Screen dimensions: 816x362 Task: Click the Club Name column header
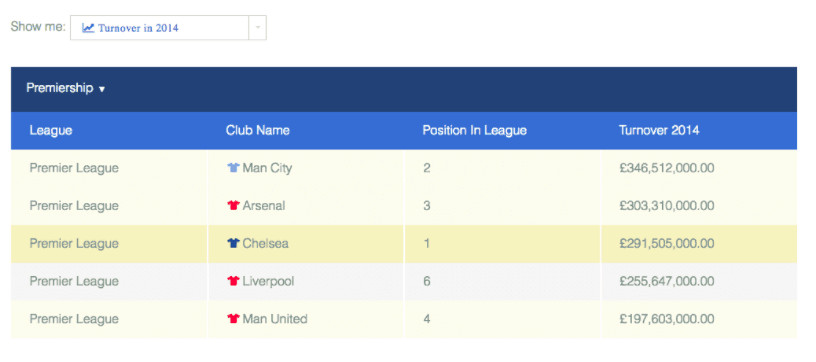258,131
